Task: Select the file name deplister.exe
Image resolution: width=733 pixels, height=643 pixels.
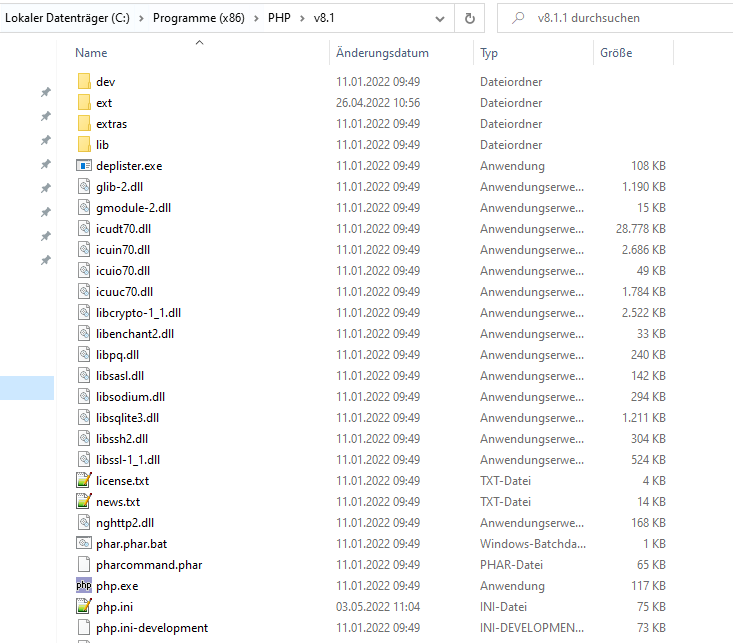Action: 129,166
